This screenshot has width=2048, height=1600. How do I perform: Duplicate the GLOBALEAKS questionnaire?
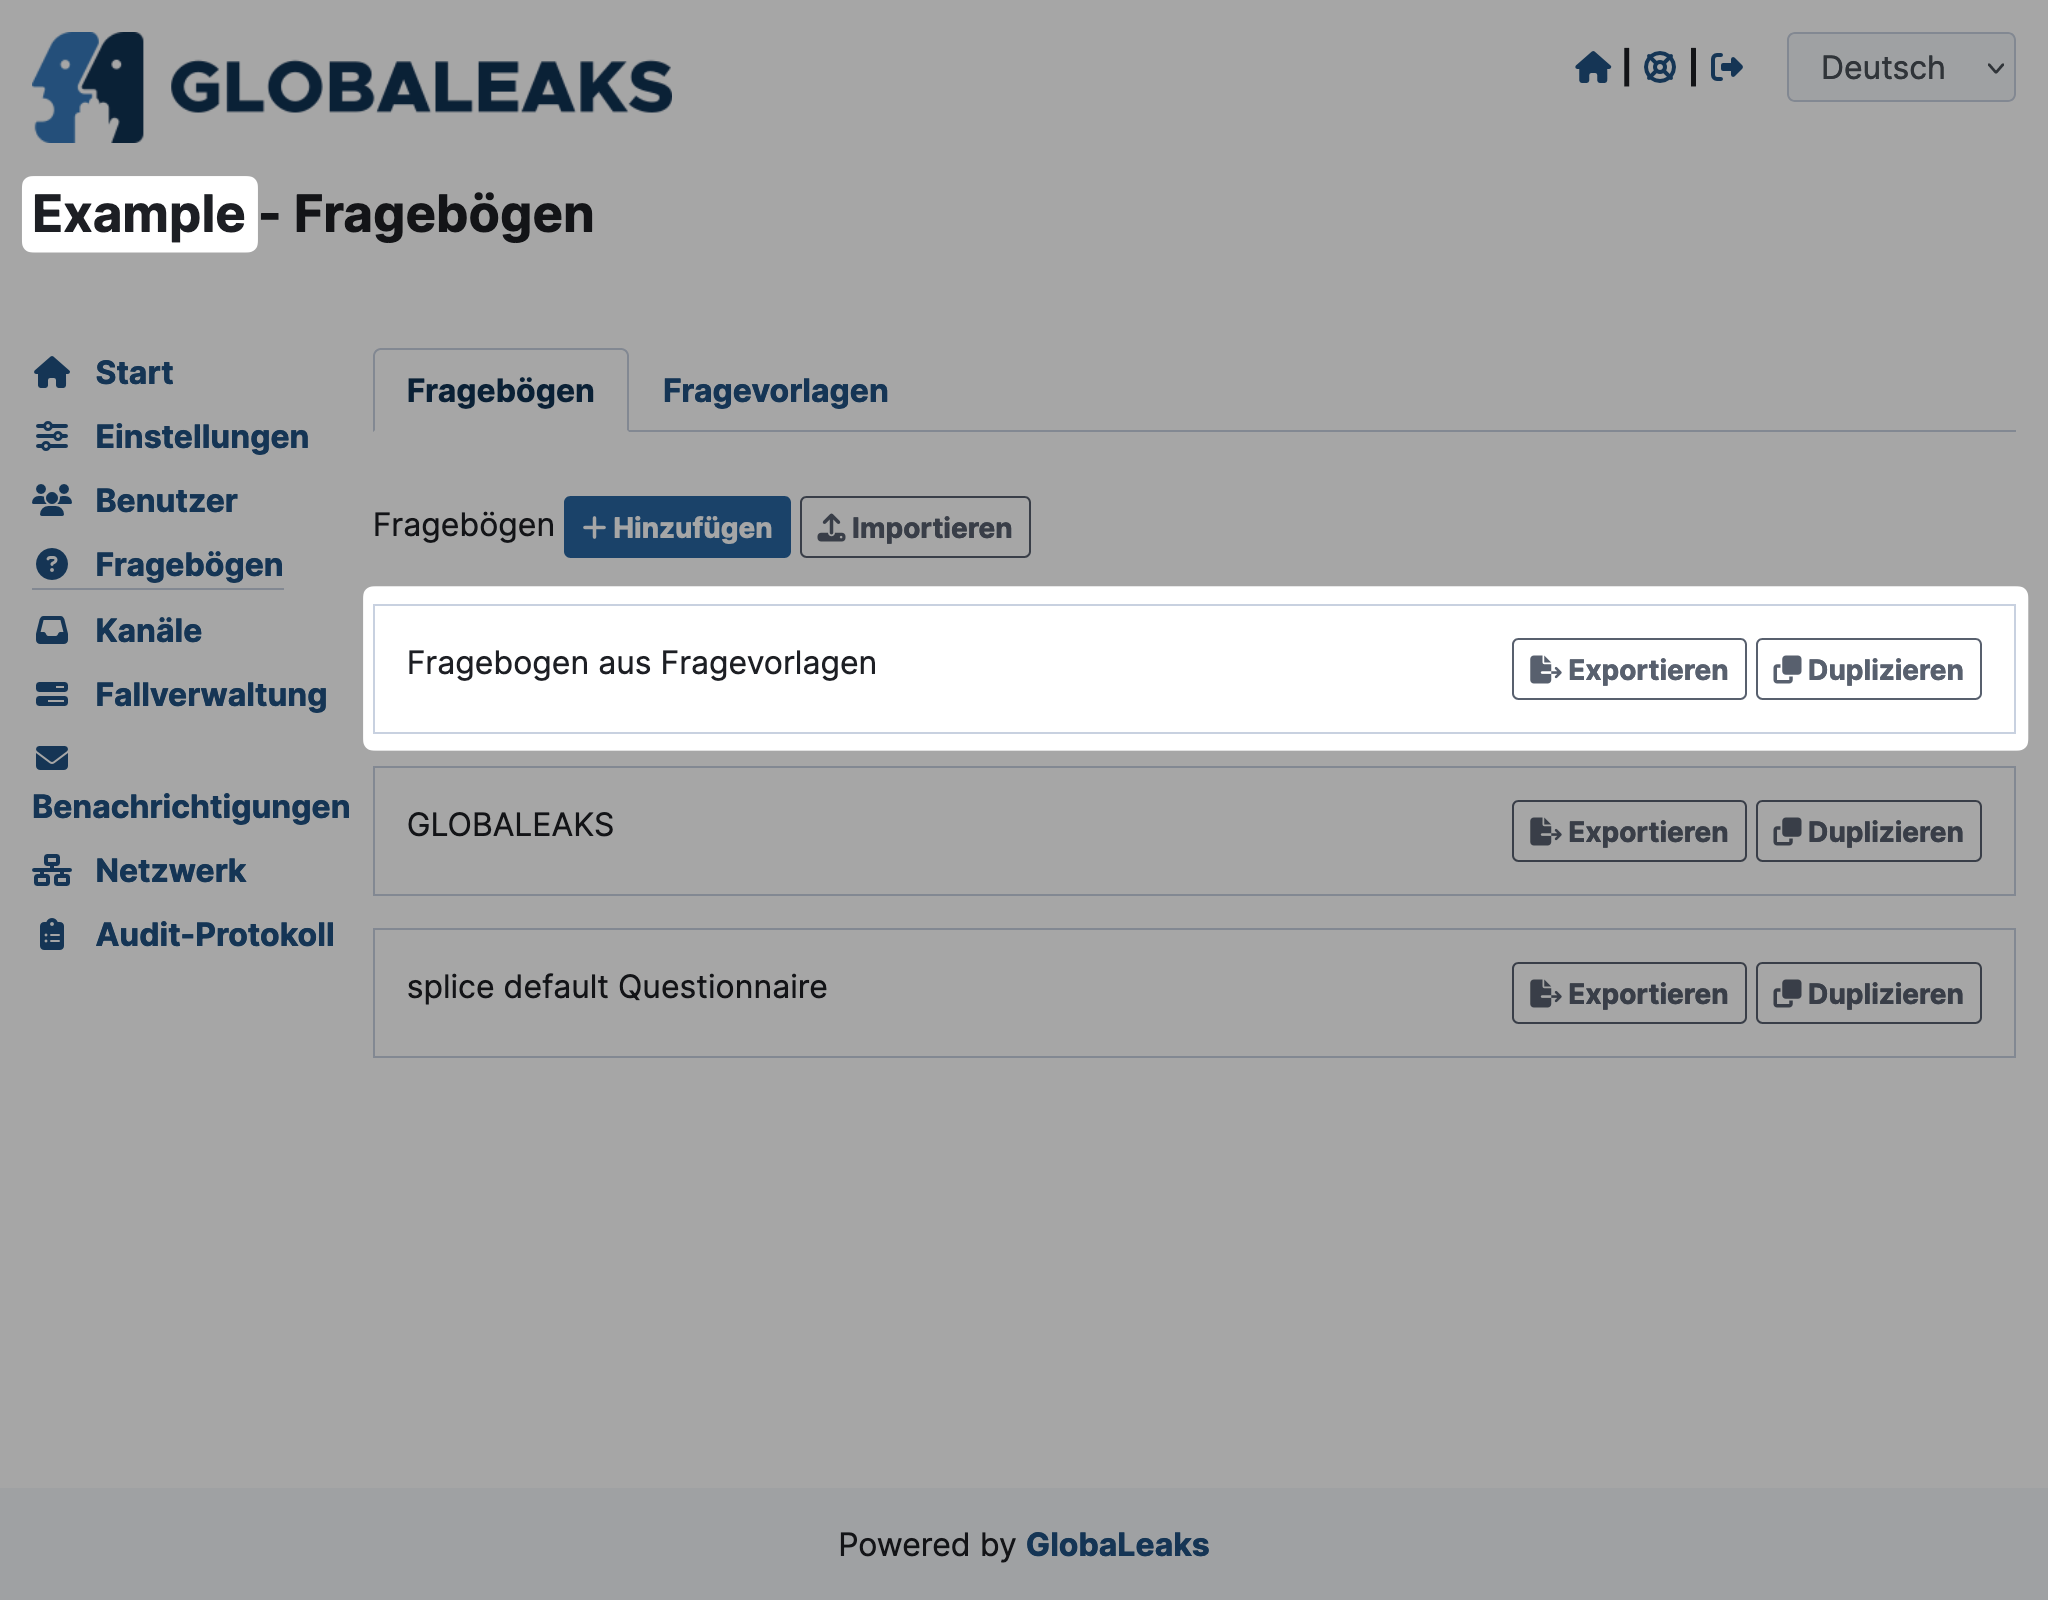coord(1868,831)
